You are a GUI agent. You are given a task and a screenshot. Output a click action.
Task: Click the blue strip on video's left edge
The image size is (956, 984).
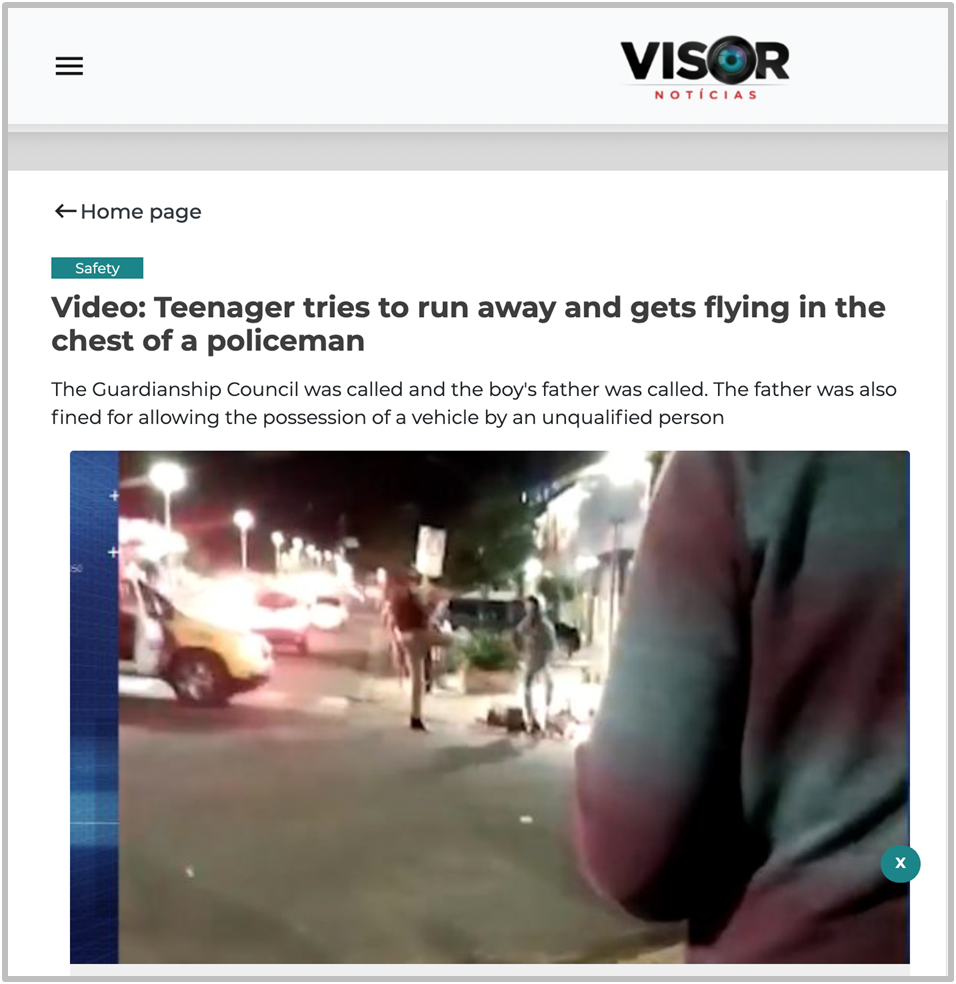pos(94,707)
